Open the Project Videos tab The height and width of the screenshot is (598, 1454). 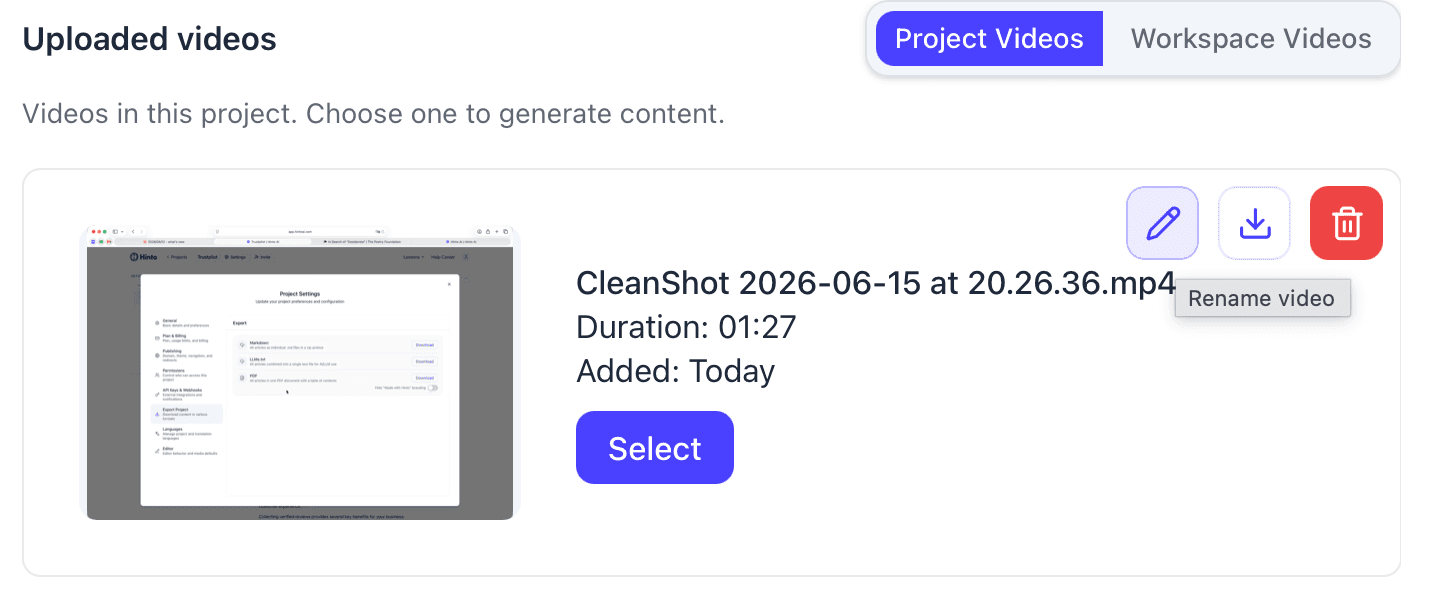[x=989, y=39]
